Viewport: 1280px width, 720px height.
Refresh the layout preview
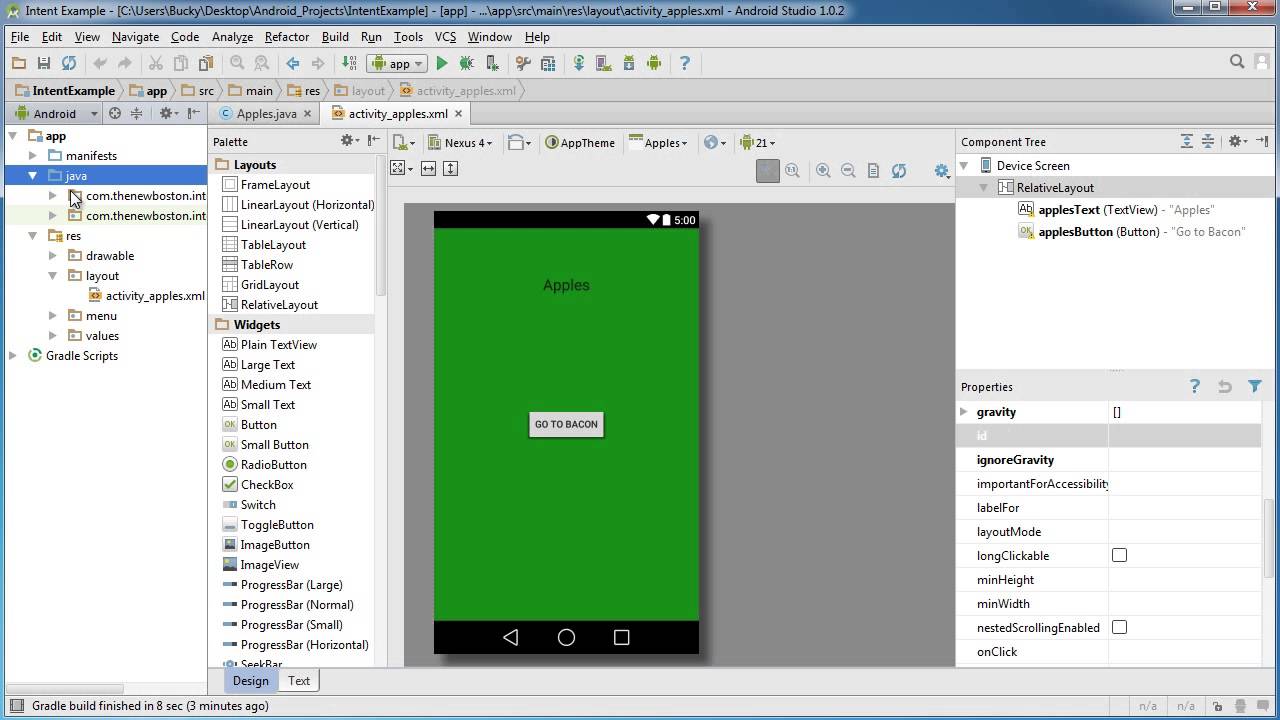tap(898, 171)
